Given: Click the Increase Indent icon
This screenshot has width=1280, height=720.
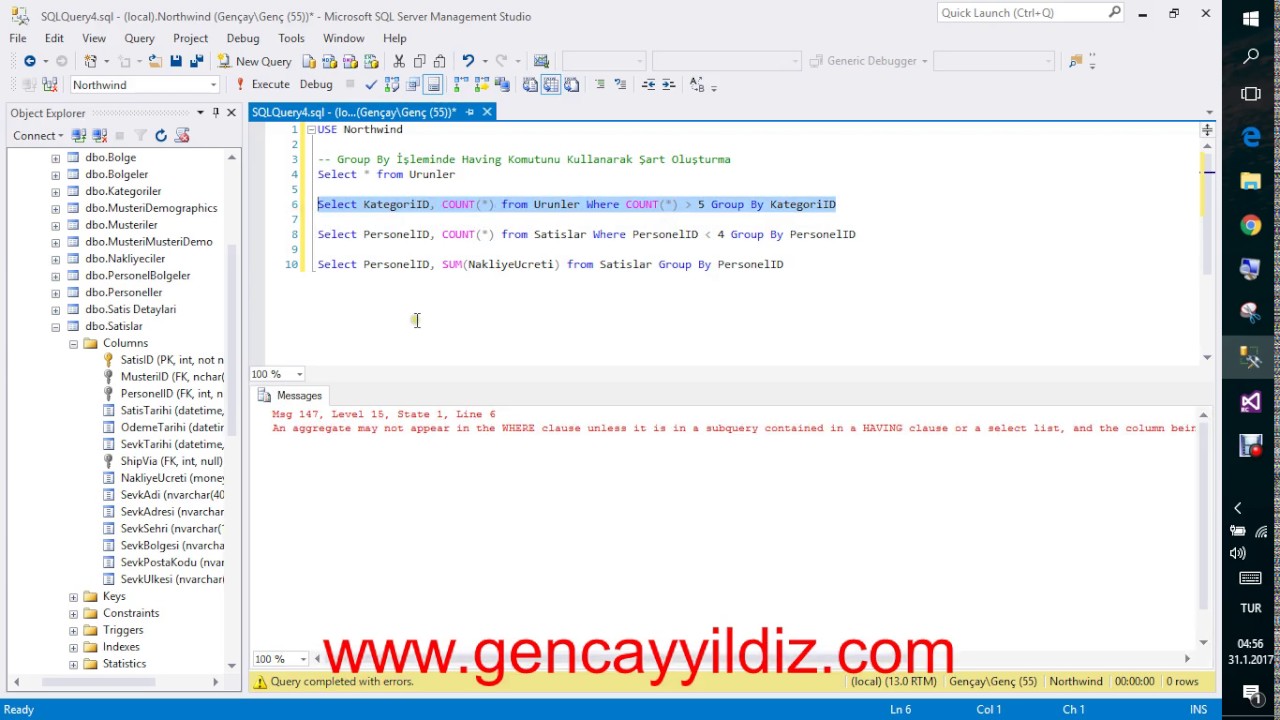Looking at the screenshot, I should (669, 85).
